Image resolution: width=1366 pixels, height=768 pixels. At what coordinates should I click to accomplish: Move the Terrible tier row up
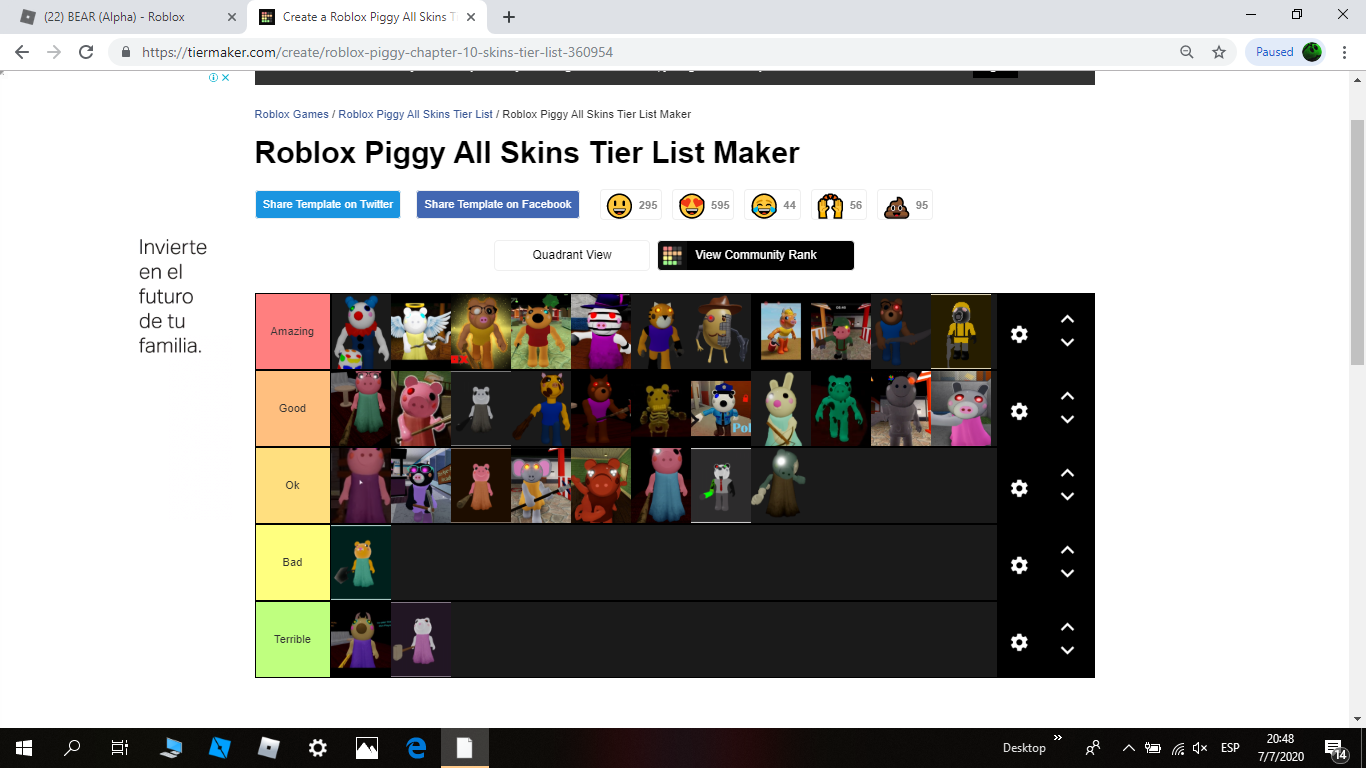(1067, 627)
